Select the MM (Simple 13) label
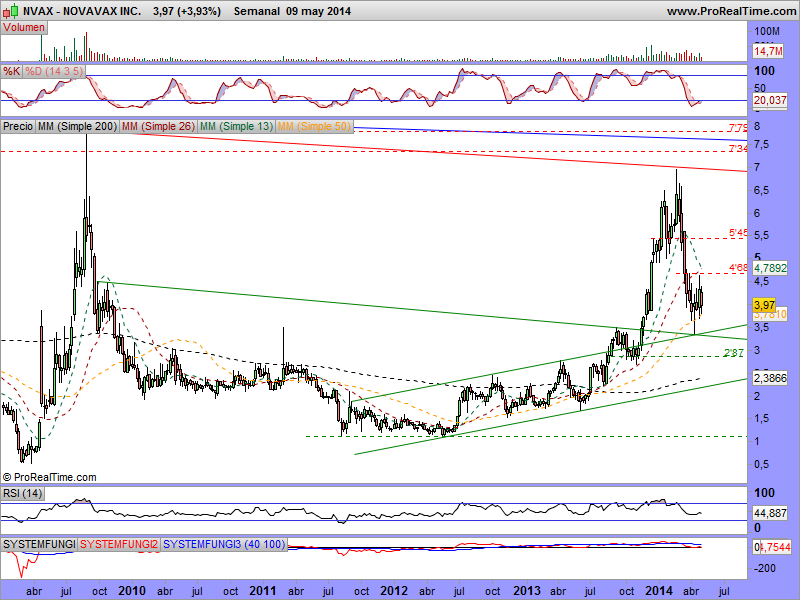Viewport: 800px width, 600px height. pyautogui.click(x=236, y=126)
